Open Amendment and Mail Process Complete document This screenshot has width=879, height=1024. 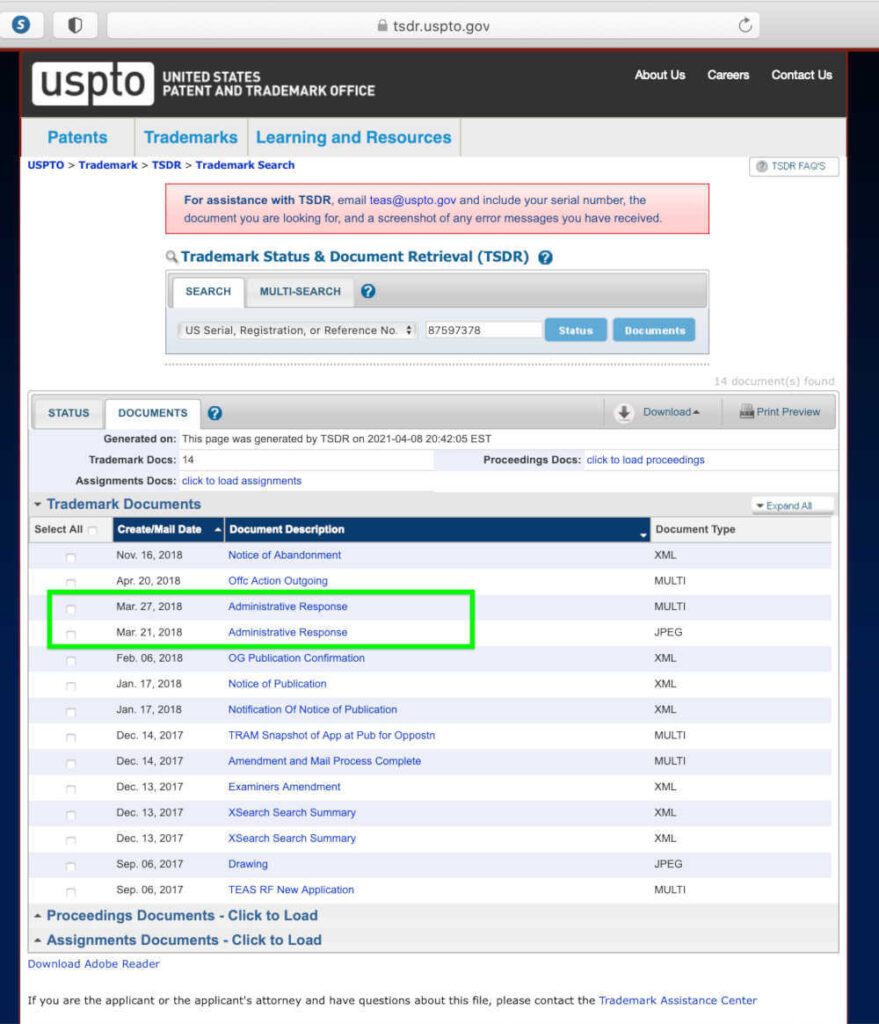(324, 761)
